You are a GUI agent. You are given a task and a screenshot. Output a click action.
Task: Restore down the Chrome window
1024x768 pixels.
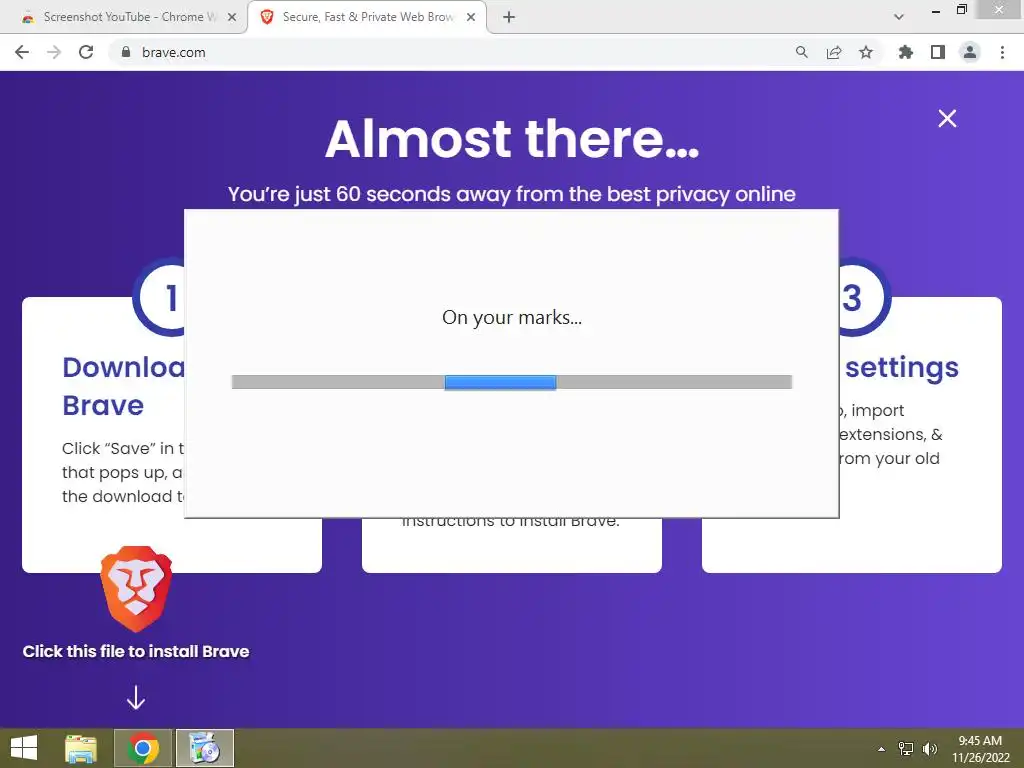[961, 10]
